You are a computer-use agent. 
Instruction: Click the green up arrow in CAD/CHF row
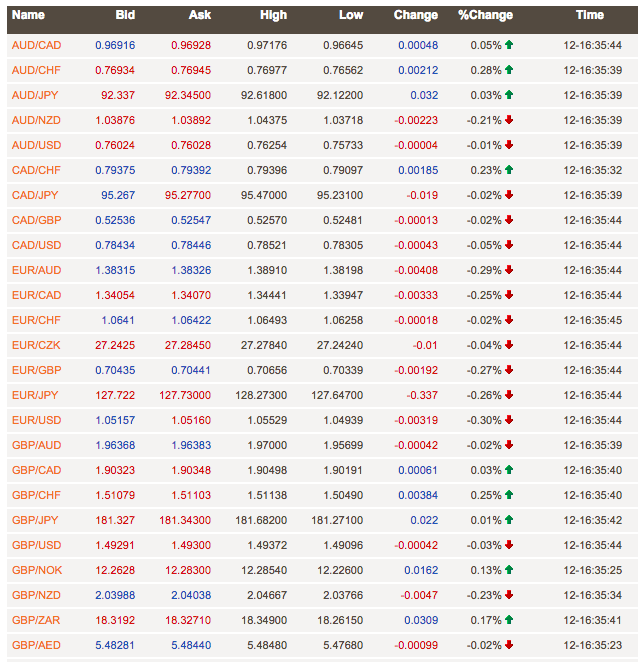click(x=509, y=170)
